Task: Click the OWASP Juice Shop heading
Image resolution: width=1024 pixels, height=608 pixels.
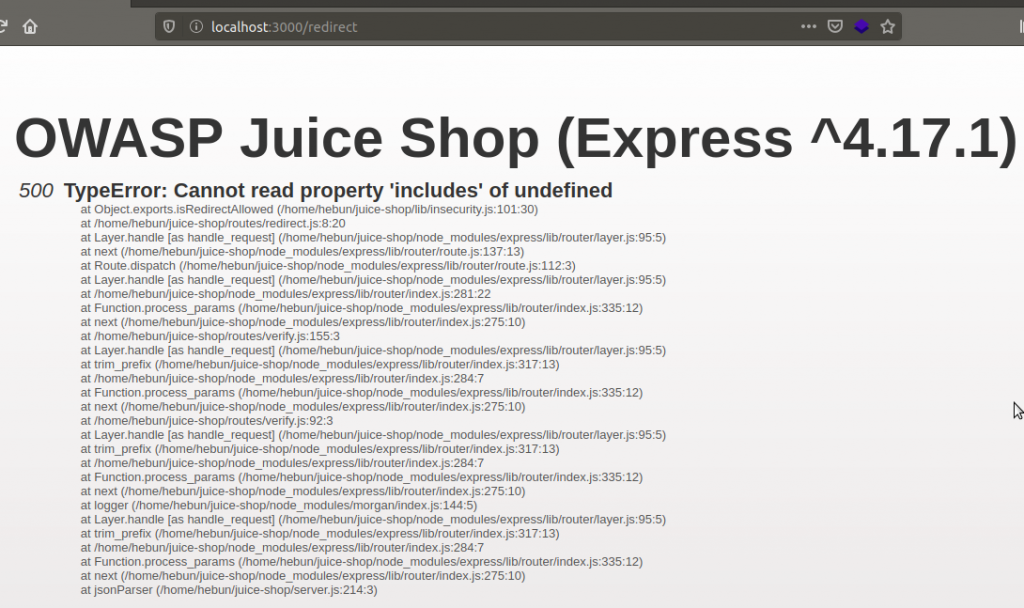Action: click(x=516, y=138)
